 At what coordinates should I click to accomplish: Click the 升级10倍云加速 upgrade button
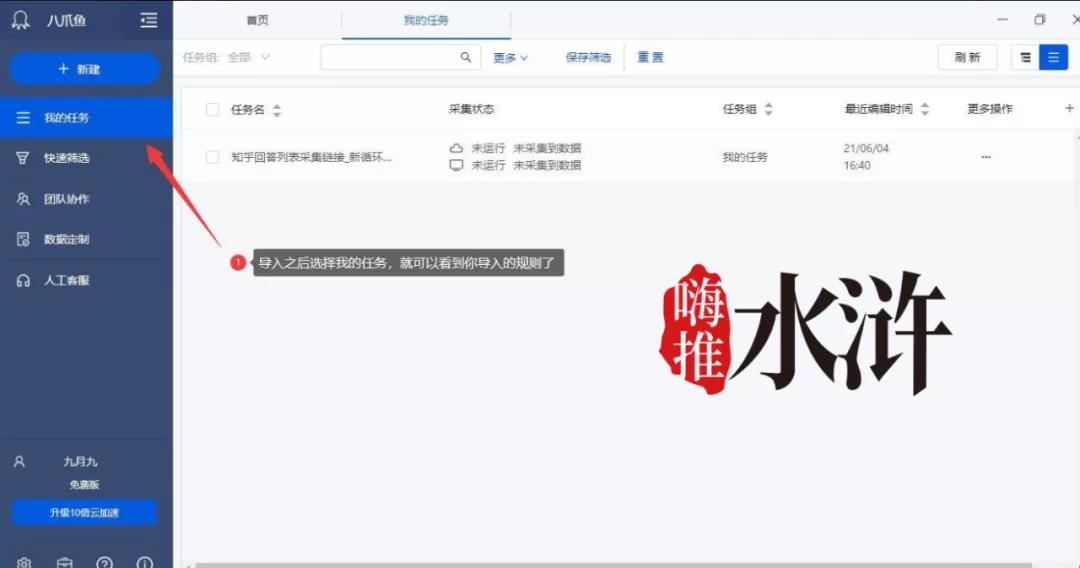[84, 513]
